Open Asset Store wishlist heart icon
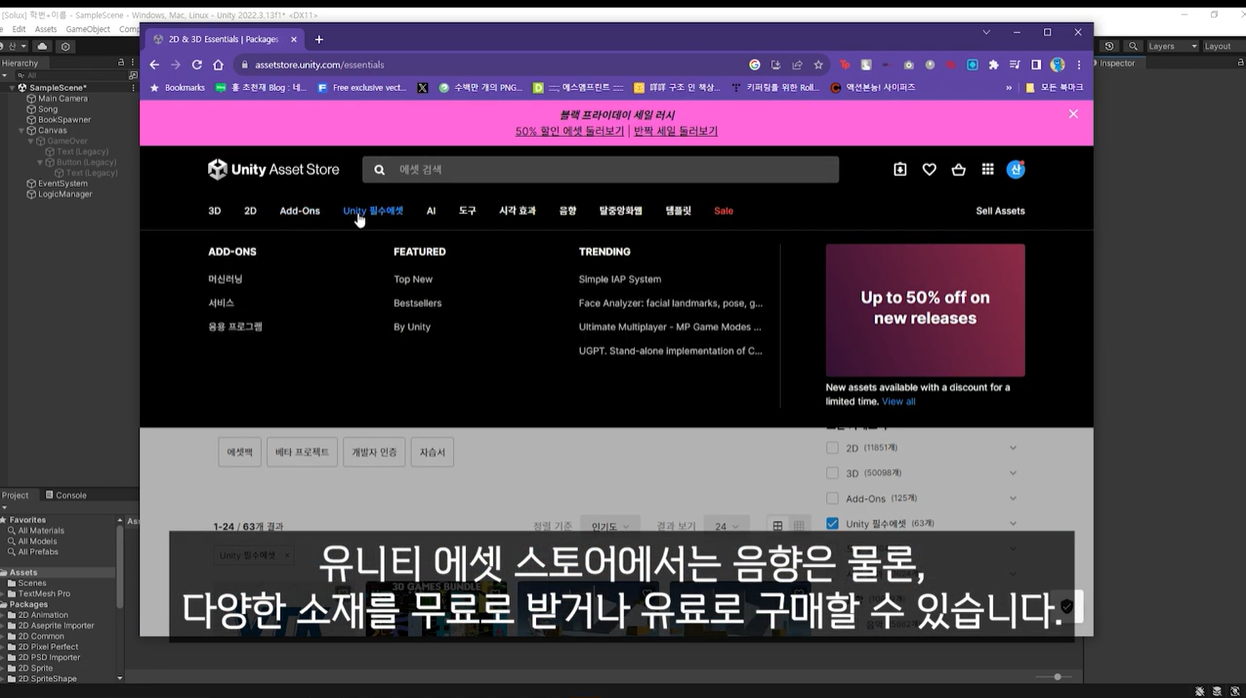The height and width of the screenshot is (698, 1246). point(929,169)
